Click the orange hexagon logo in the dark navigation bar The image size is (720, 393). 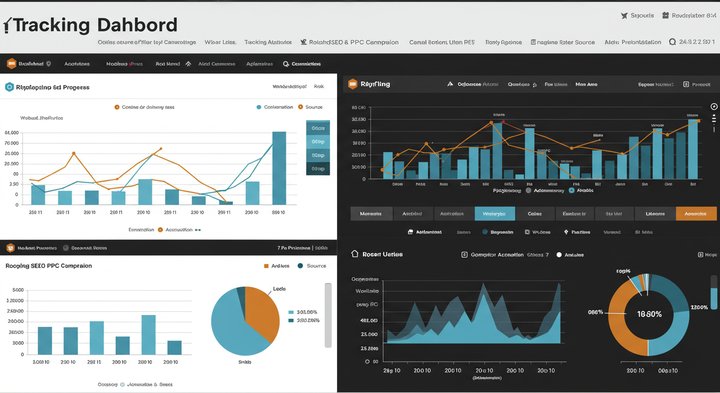(11, 64)
